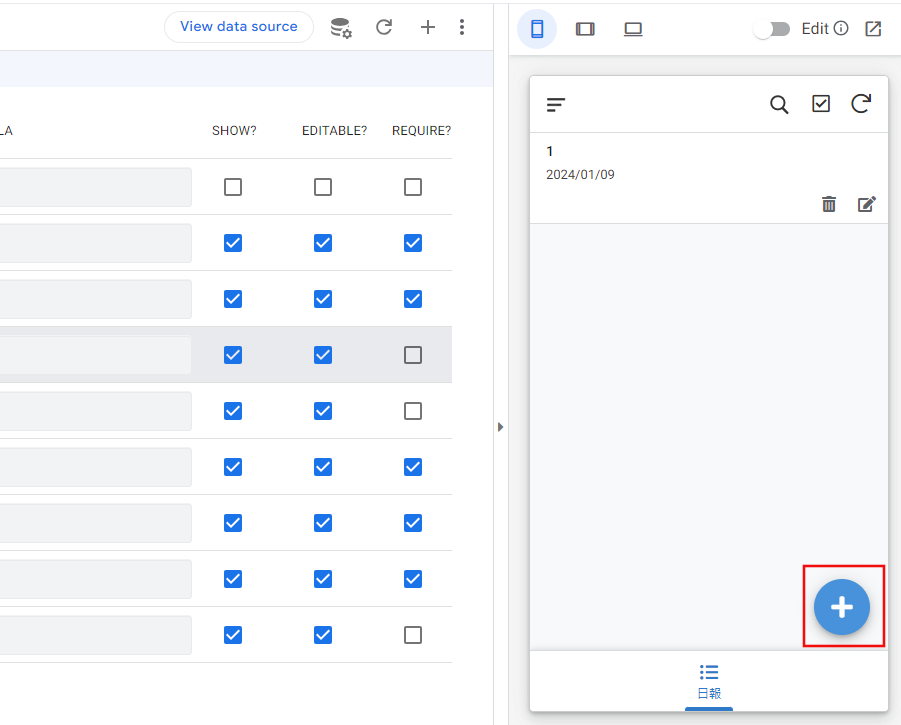Switch preview to tablet view
The height and width of the screenshot is (725, 901).
coord(585,29)
